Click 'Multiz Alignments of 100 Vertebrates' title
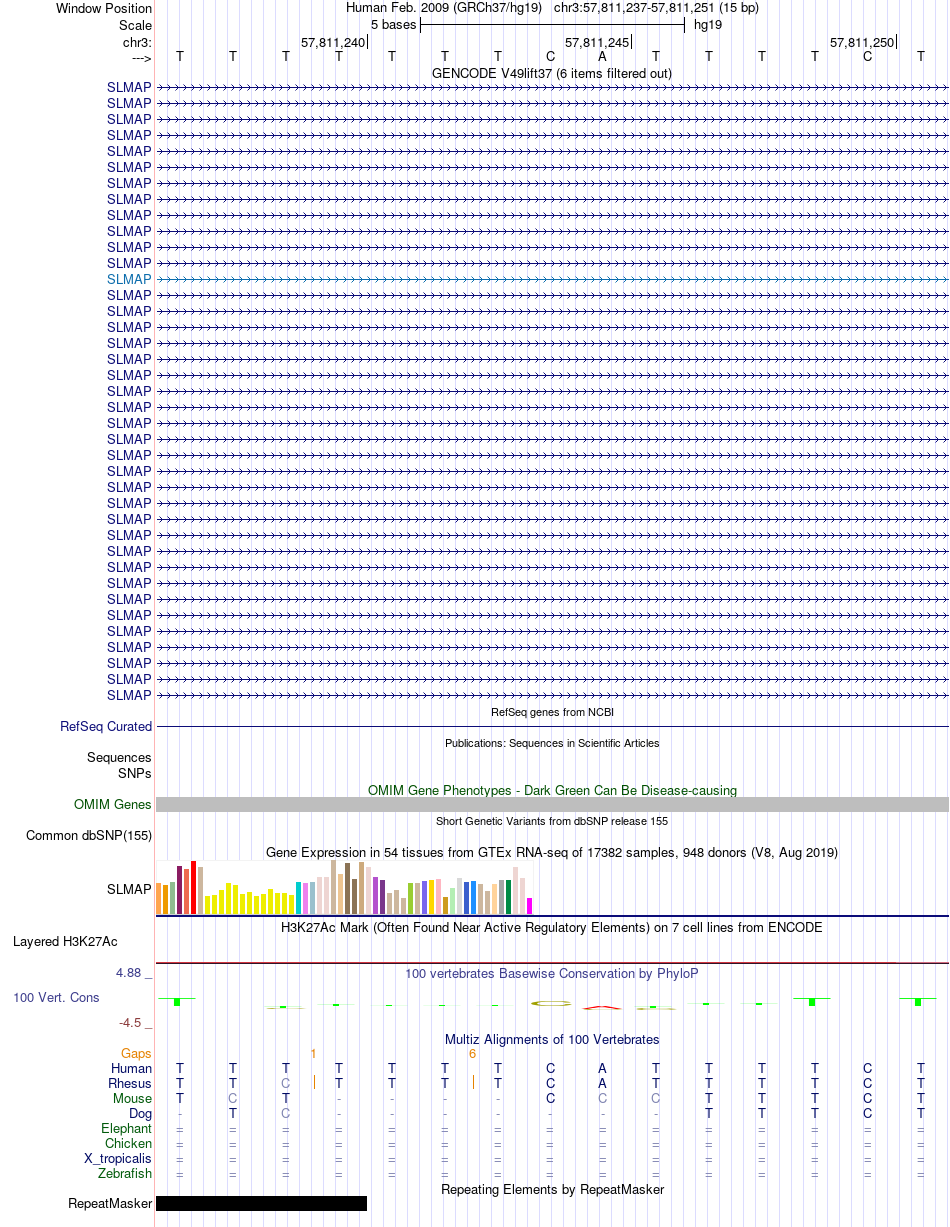 tap(552, 1040)
